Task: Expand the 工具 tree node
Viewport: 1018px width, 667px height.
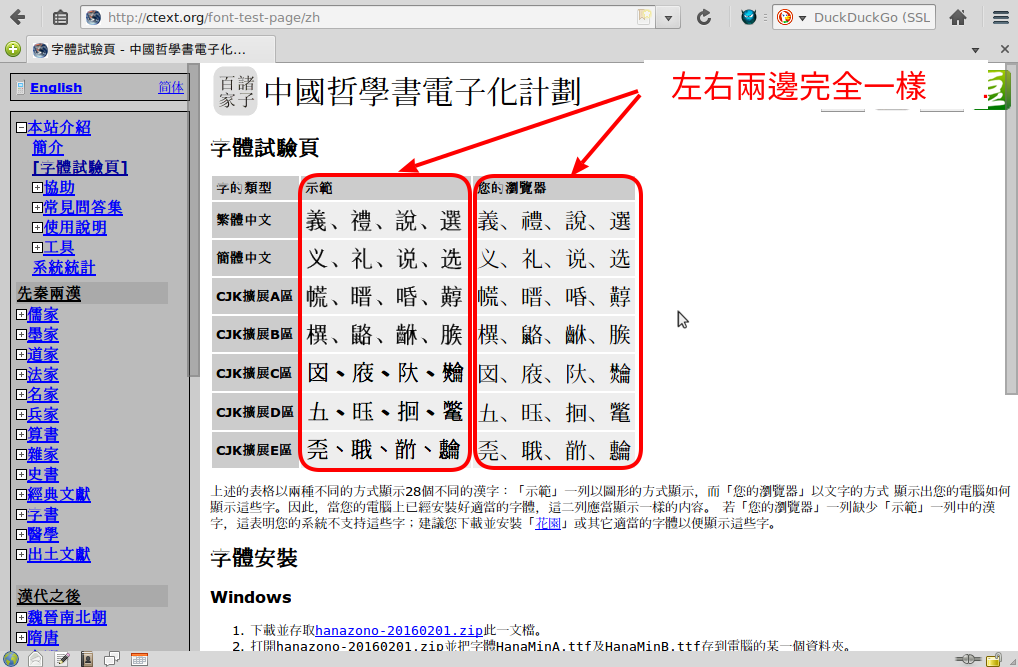Action: (x=37, y=247)
